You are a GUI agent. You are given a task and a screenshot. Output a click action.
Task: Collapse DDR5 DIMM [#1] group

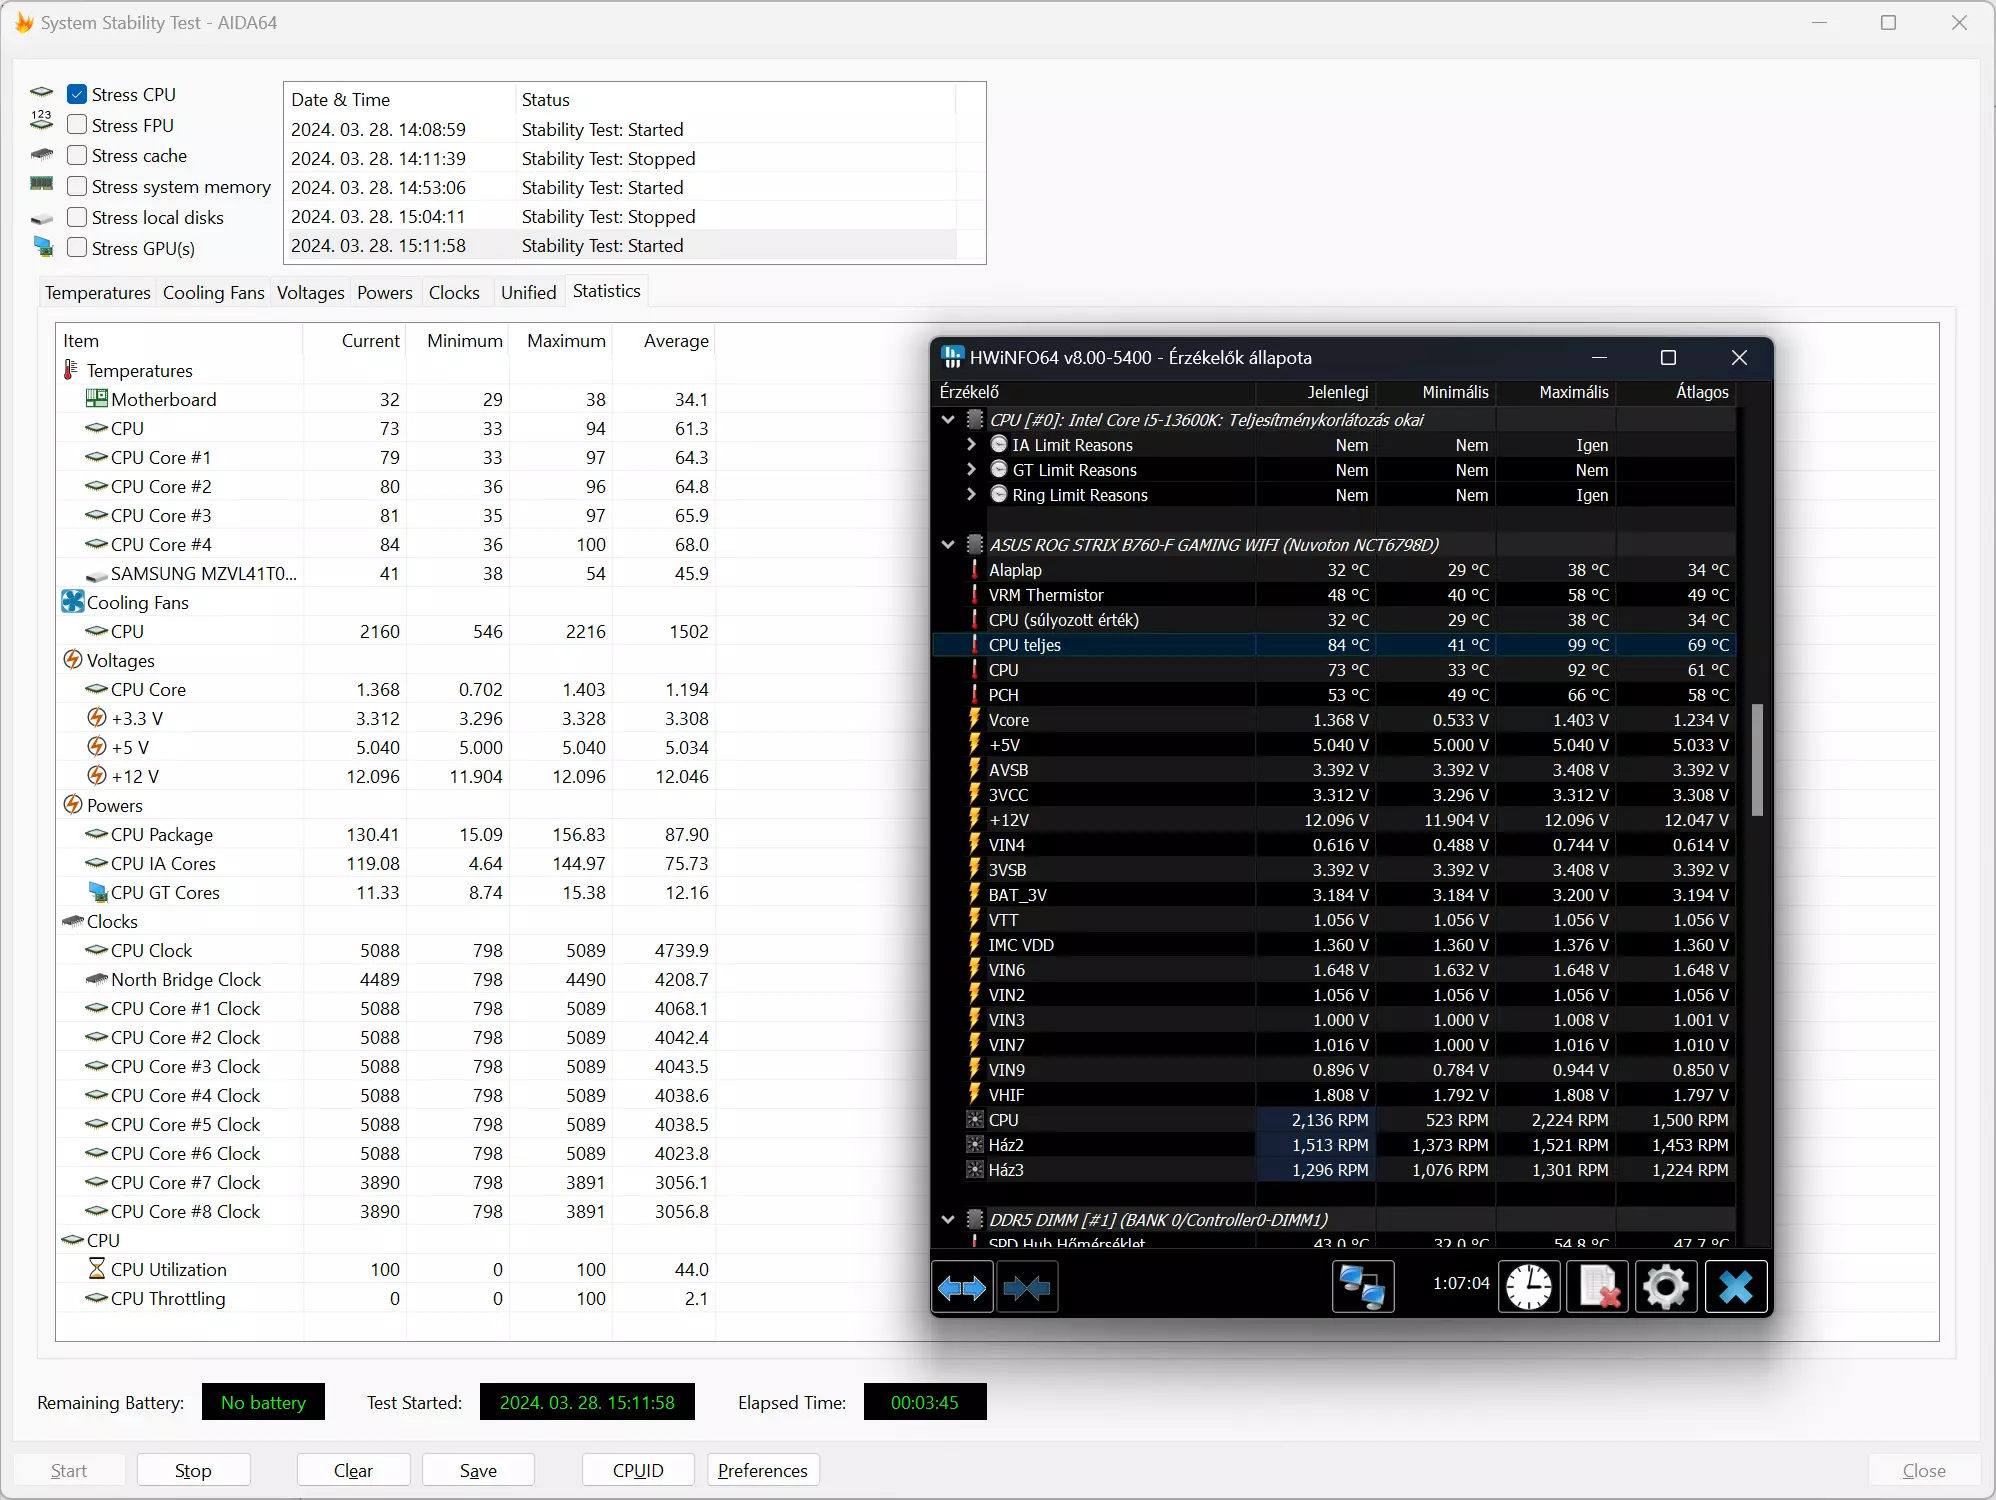coord(948,1220)
